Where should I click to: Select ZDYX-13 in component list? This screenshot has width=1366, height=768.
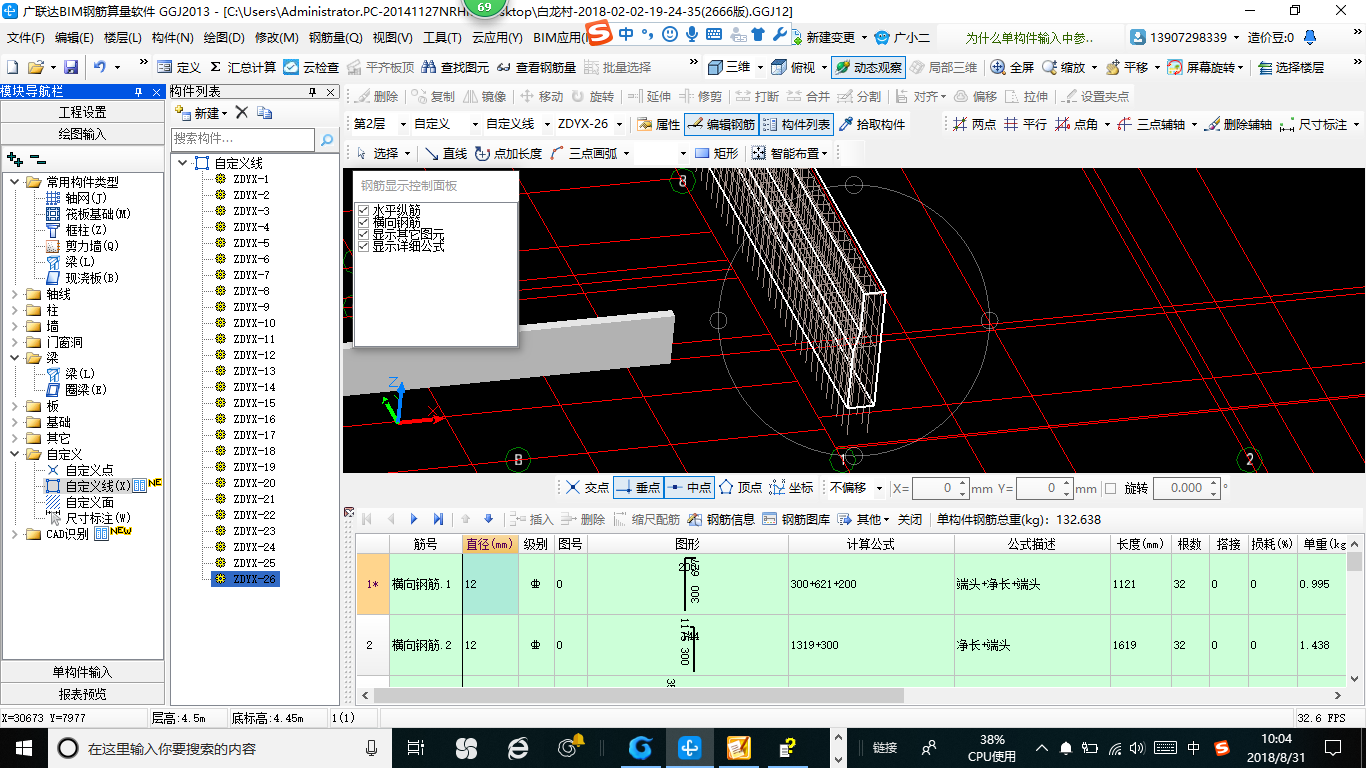pyautogui.click(x=254, y=371)
